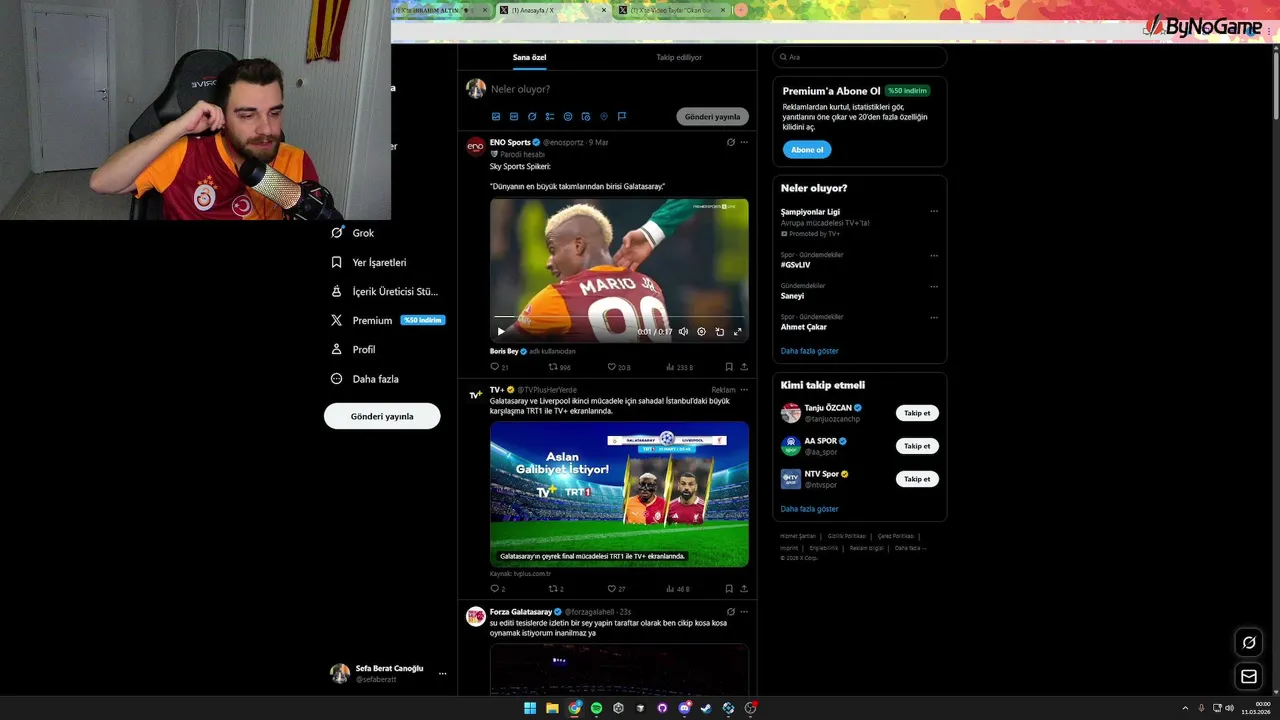Open the floating Grok button
The width and height of the screenshot is (1280, 720).
coord(1249,643)
